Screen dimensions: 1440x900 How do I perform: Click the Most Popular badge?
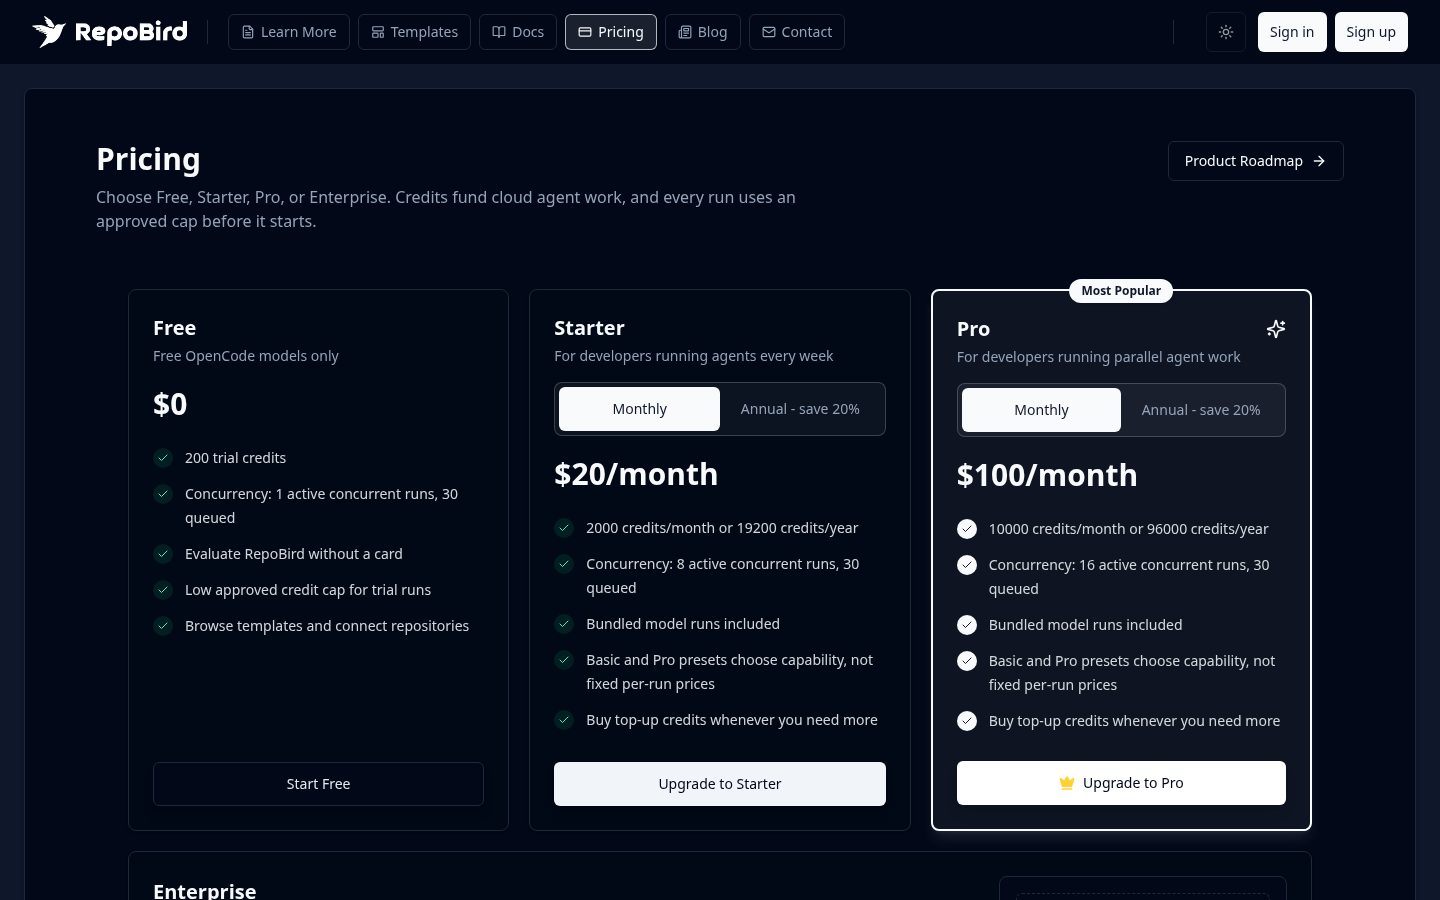pyautogui.click(x=1121, y=291)
